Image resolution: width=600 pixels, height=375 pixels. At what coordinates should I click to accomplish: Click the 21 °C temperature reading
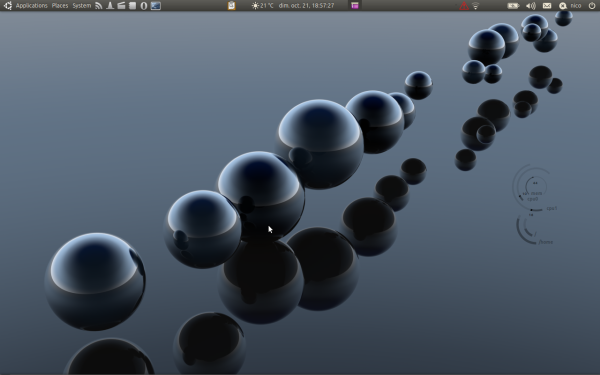pyautogui.click(x=267, y=6)
